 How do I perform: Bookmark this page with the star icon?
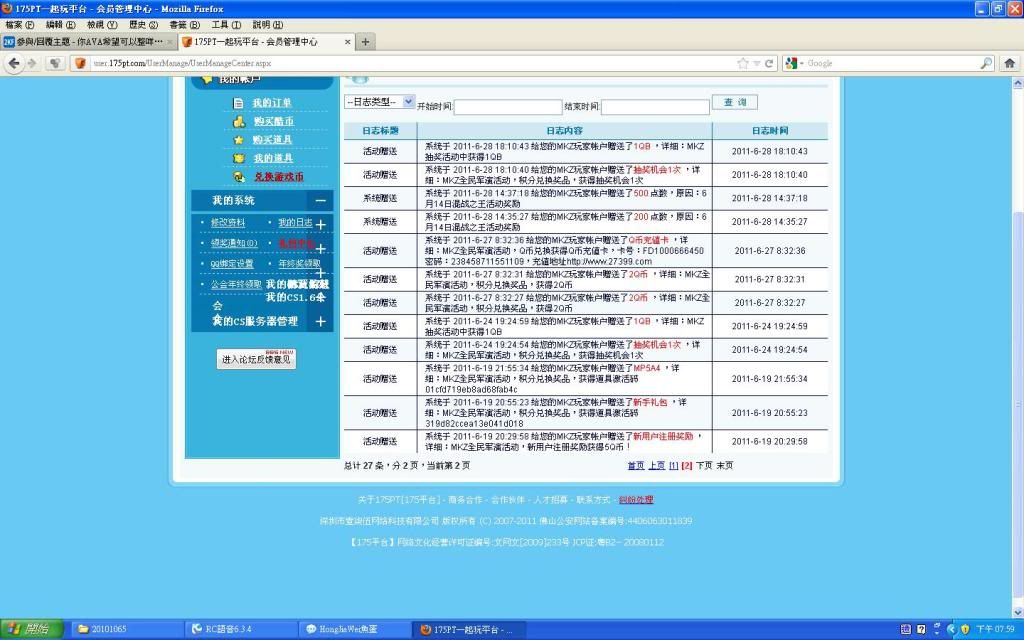click(x=743, y=63)
